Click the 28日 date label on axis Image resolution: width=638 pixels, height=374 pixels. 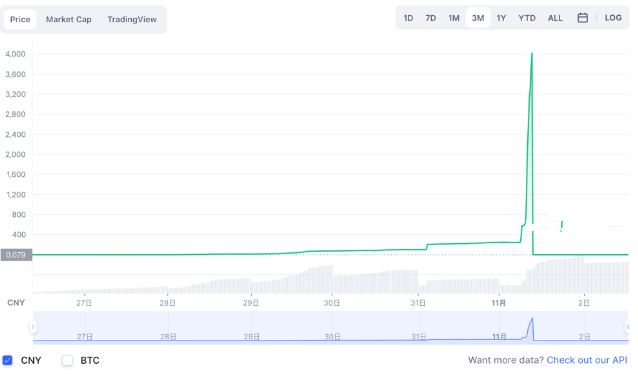click(167, 303)
